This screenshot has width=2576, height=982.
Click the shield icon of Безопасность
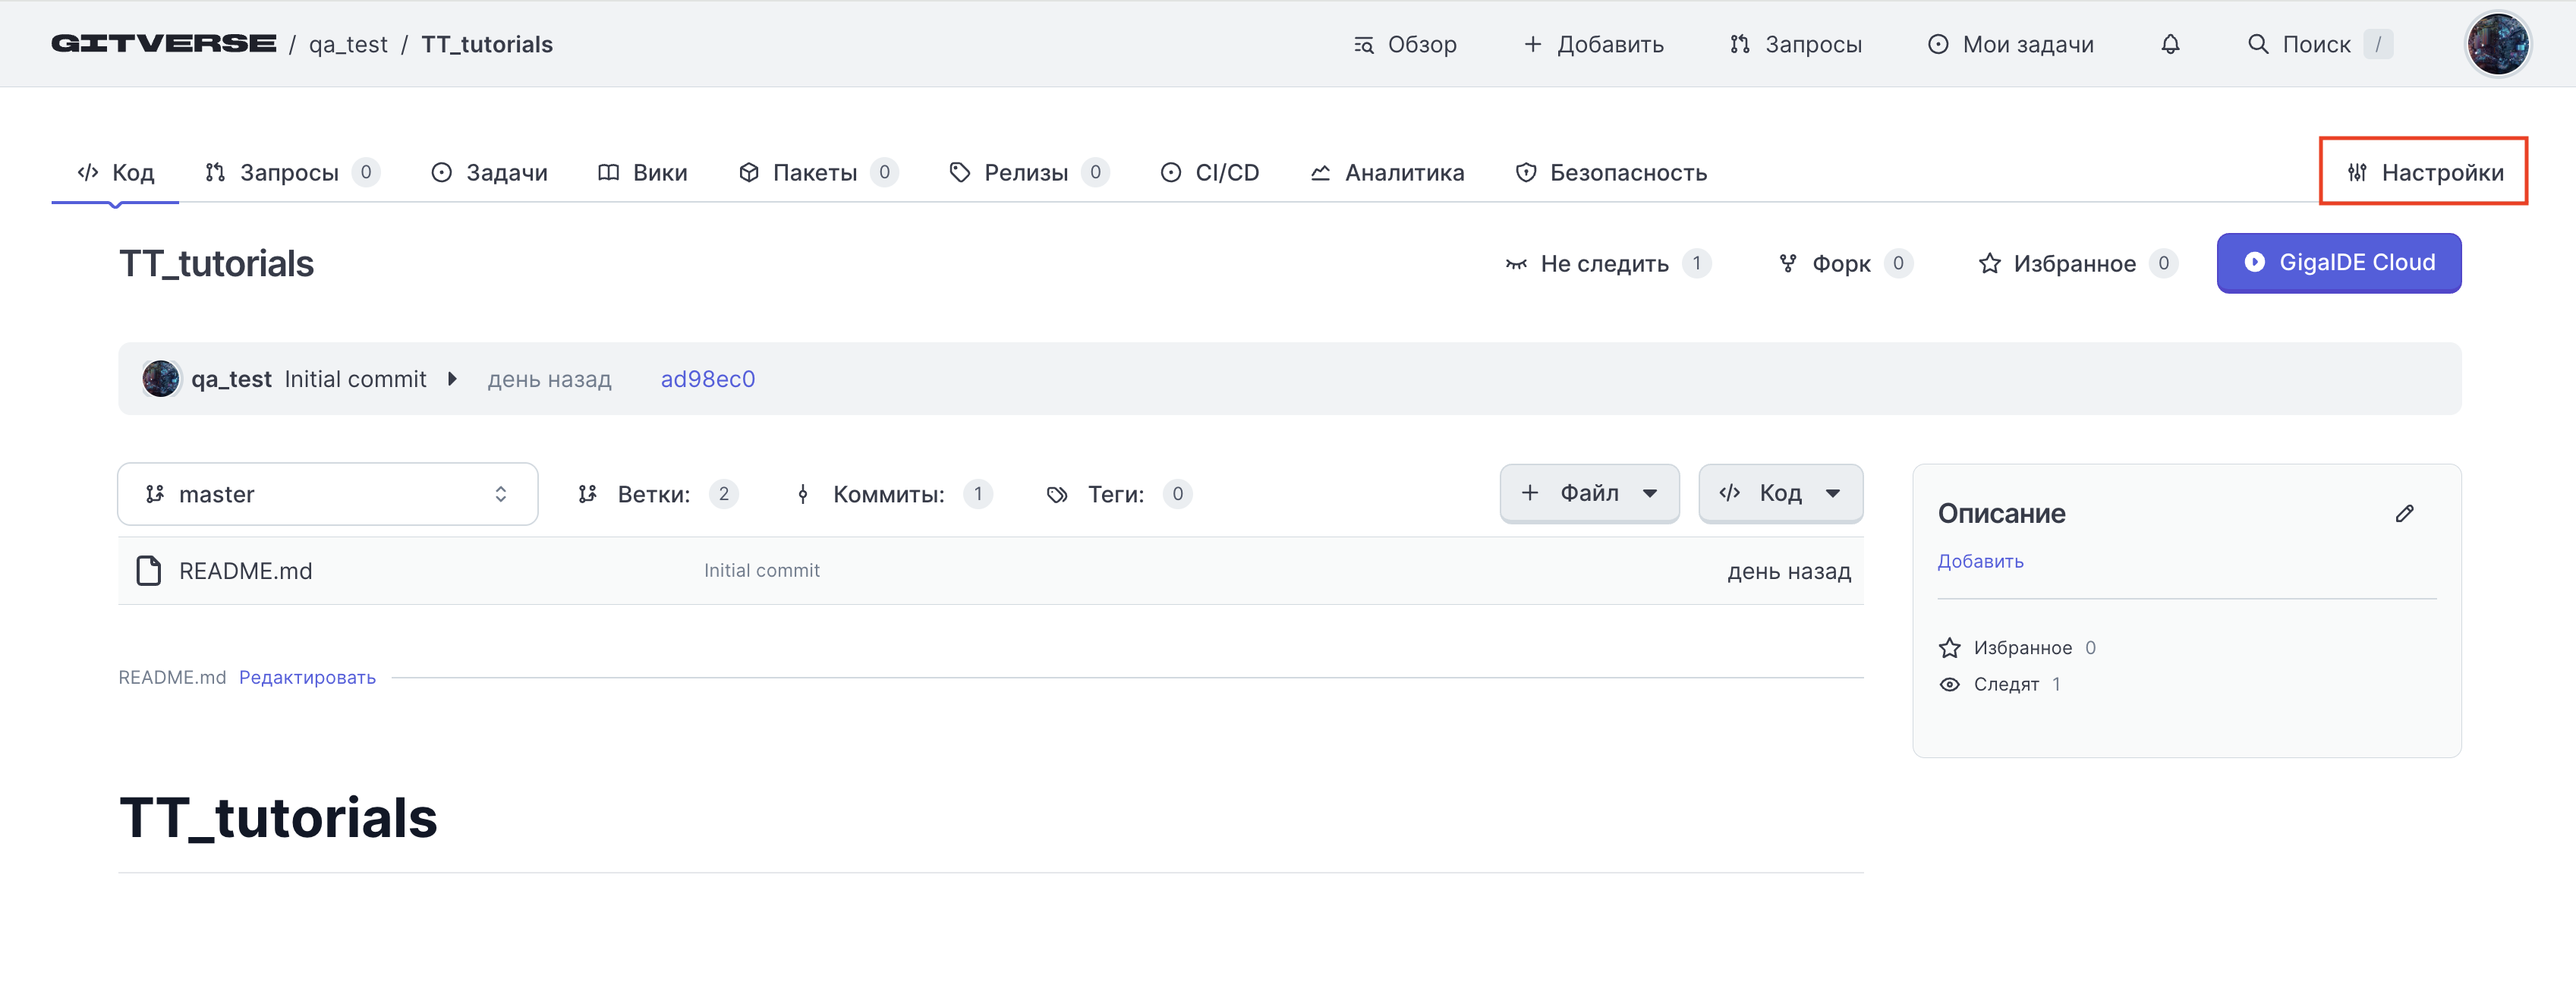(x=1526, y=172)
